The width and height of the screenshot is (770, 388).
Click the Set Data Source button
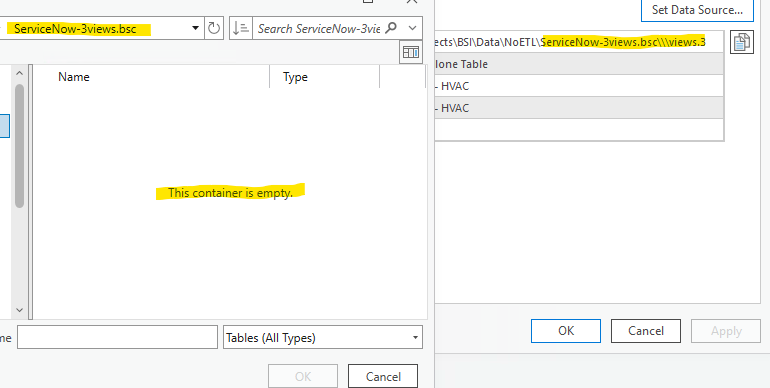click(x=697, y=9)
